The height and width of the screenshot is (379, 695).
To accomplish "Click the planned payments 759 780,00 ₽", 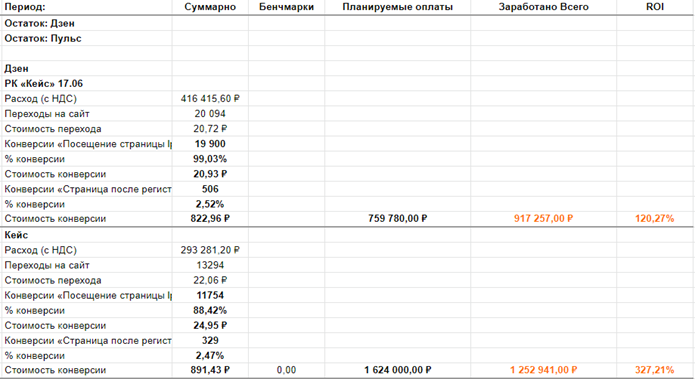I will pyautogui.click(x=398, y=219).
